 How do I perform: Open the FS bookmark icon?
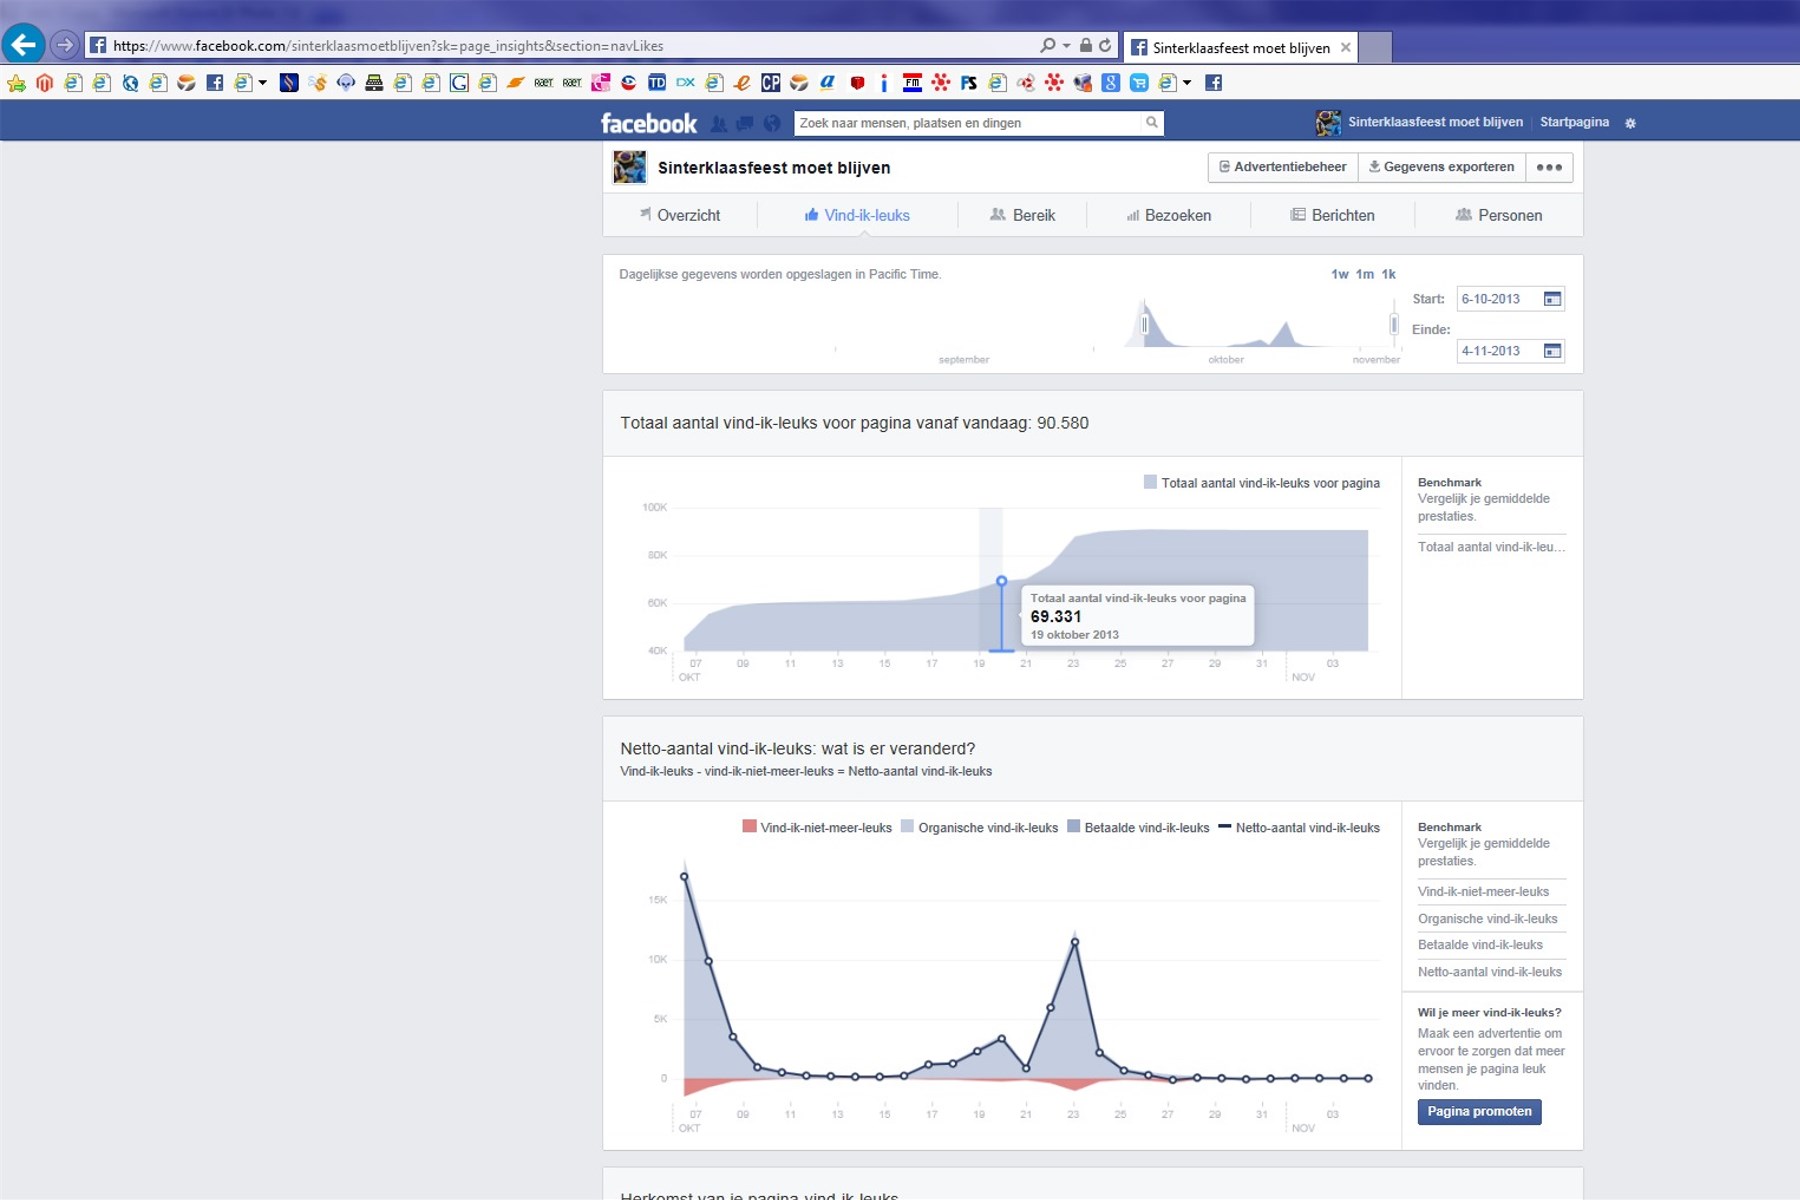[968, 83]
